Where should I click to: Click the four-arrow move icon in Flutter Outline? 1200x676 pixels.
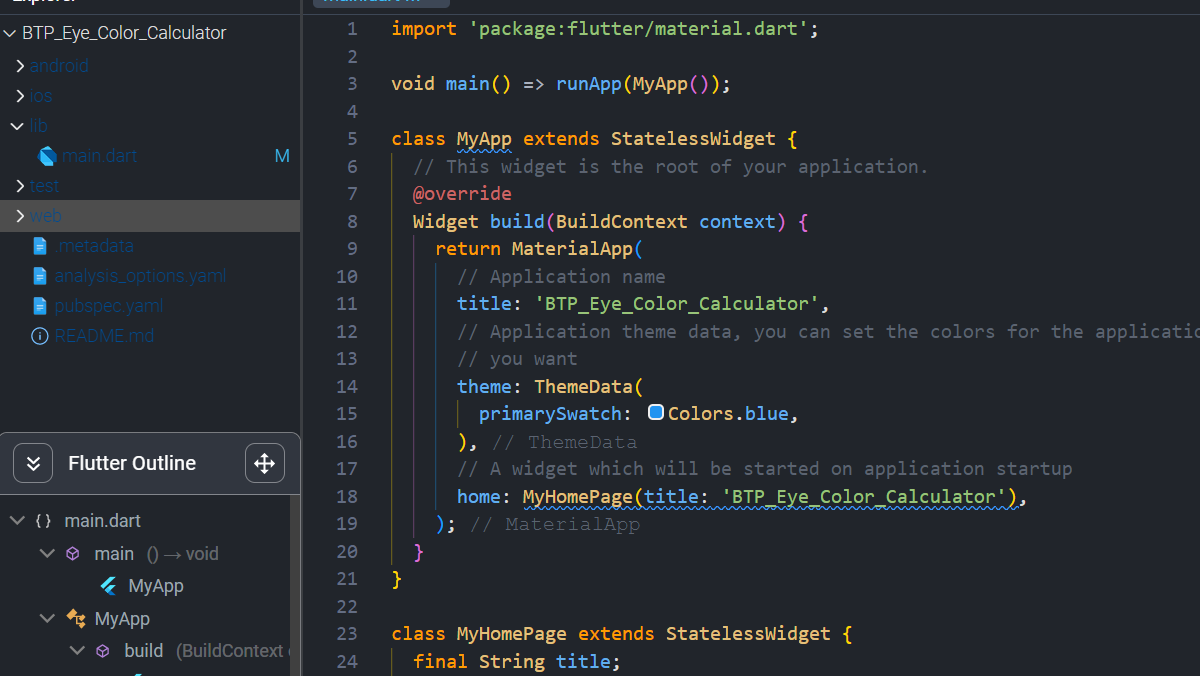click(265, 463)
